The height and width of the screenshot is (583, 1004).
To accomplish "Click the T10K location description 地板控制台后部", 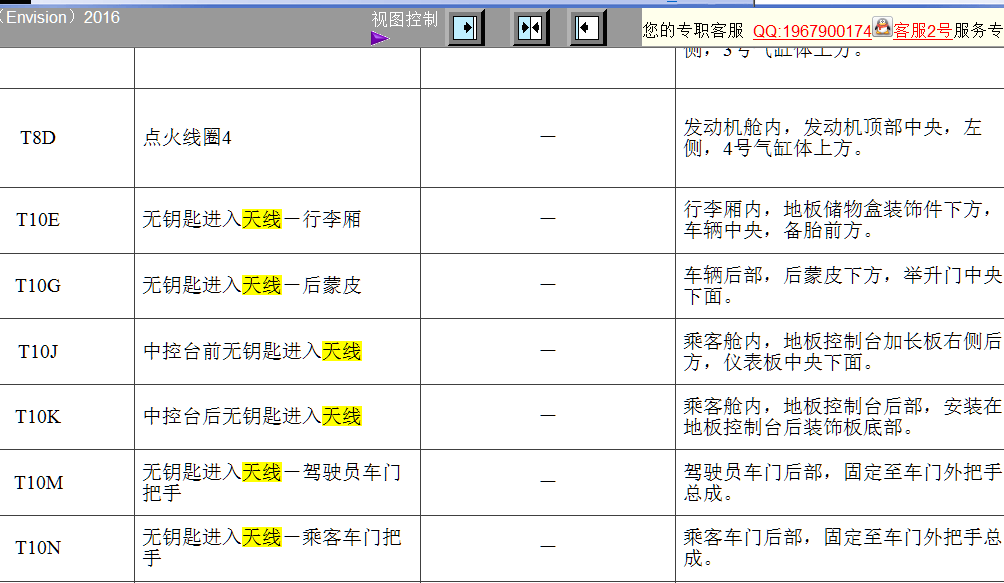I will 842,417.
